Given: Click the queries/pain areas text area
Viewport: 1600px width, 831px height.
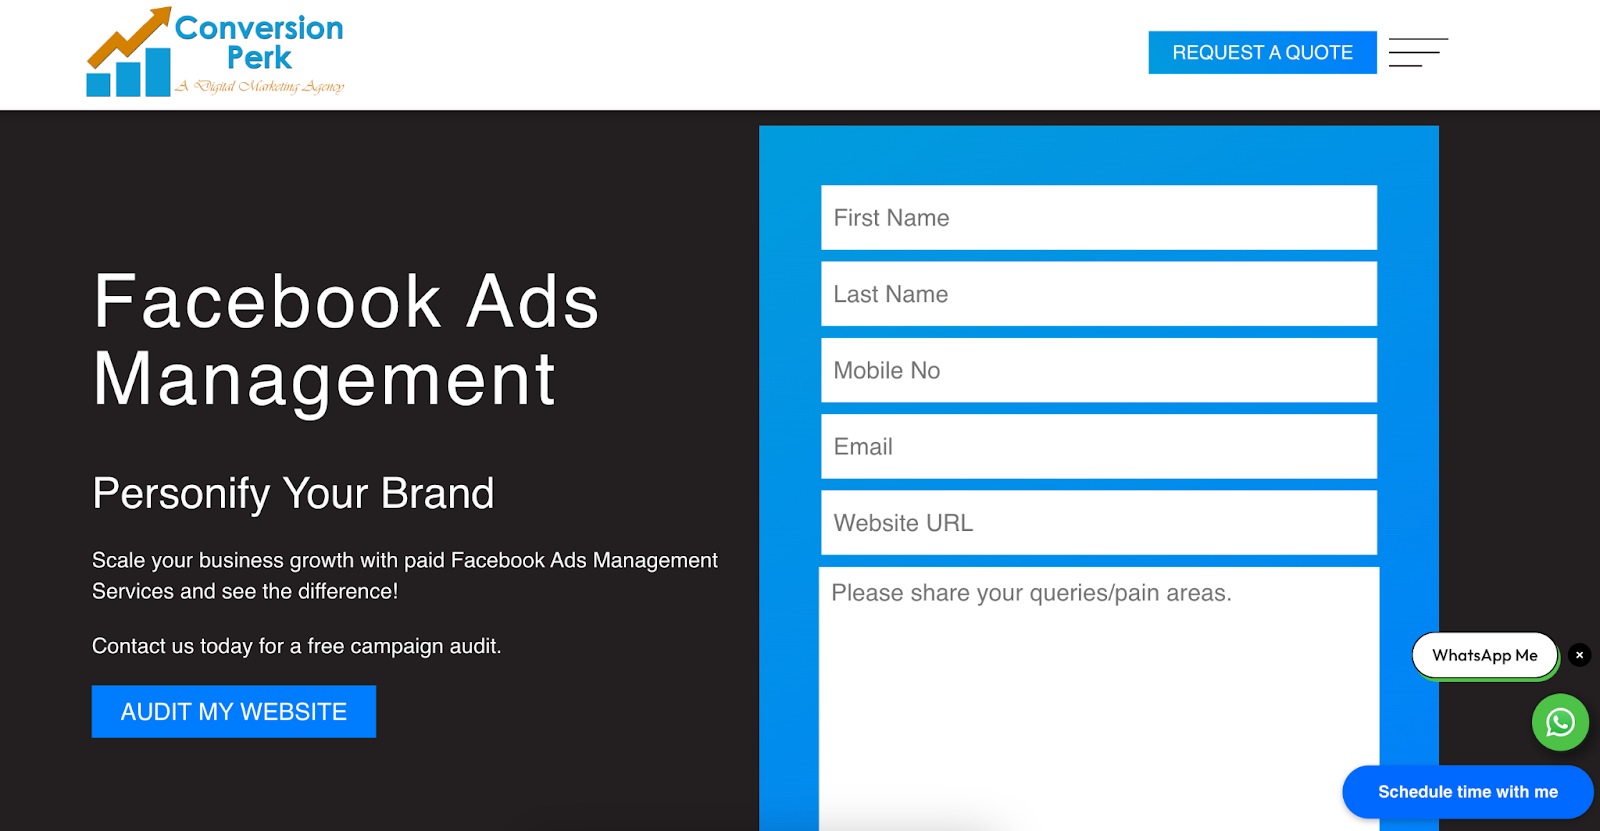Looking at the screenshot, I should pyautogui.click(x=1099, y=698).
